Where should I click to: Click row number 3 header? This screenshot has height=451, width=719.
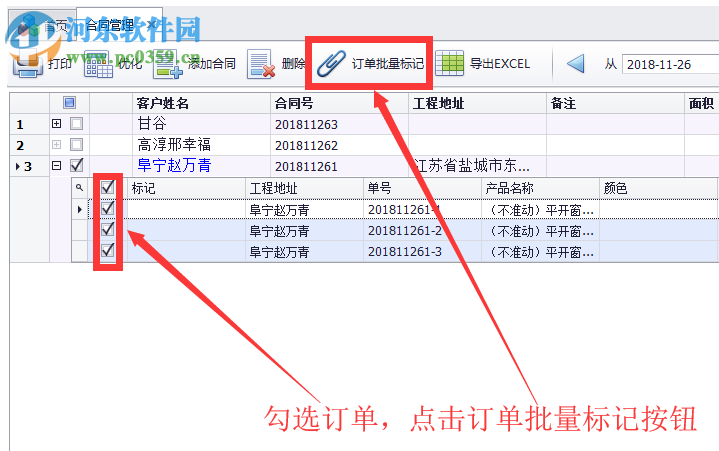click(29, 166)
